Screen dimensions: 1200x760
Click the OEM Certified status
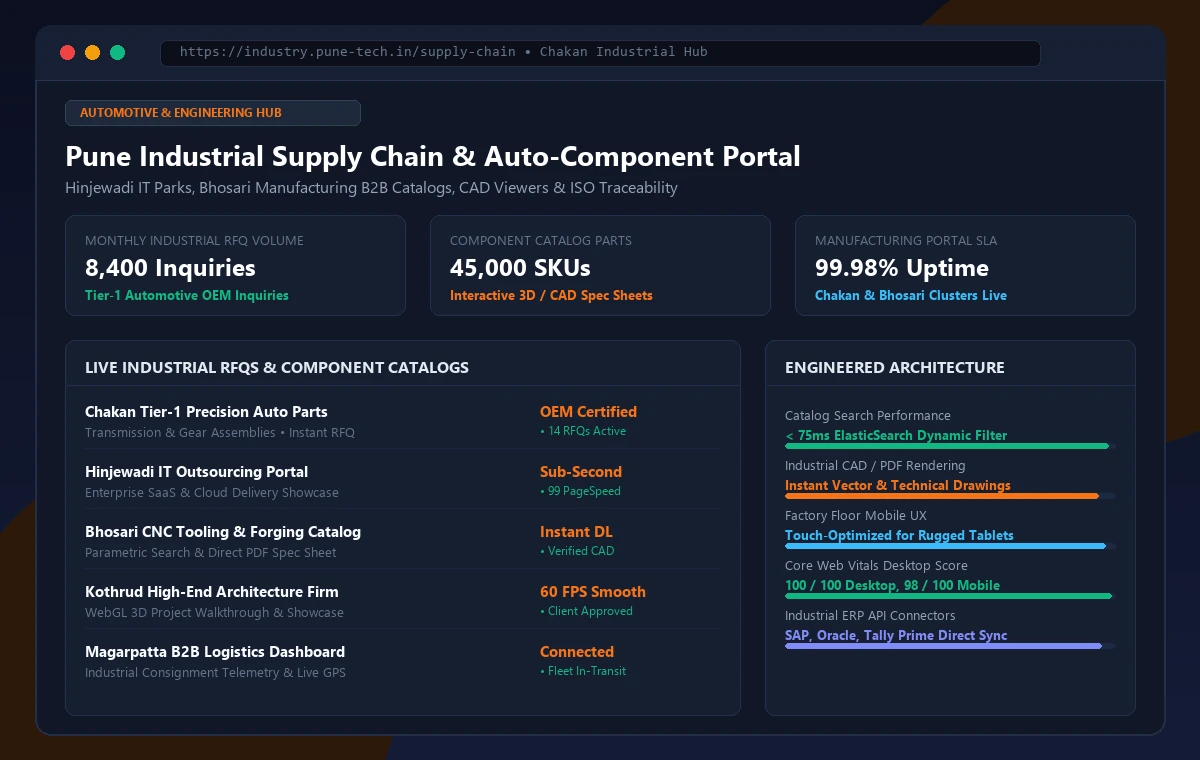tap(588, 412)
